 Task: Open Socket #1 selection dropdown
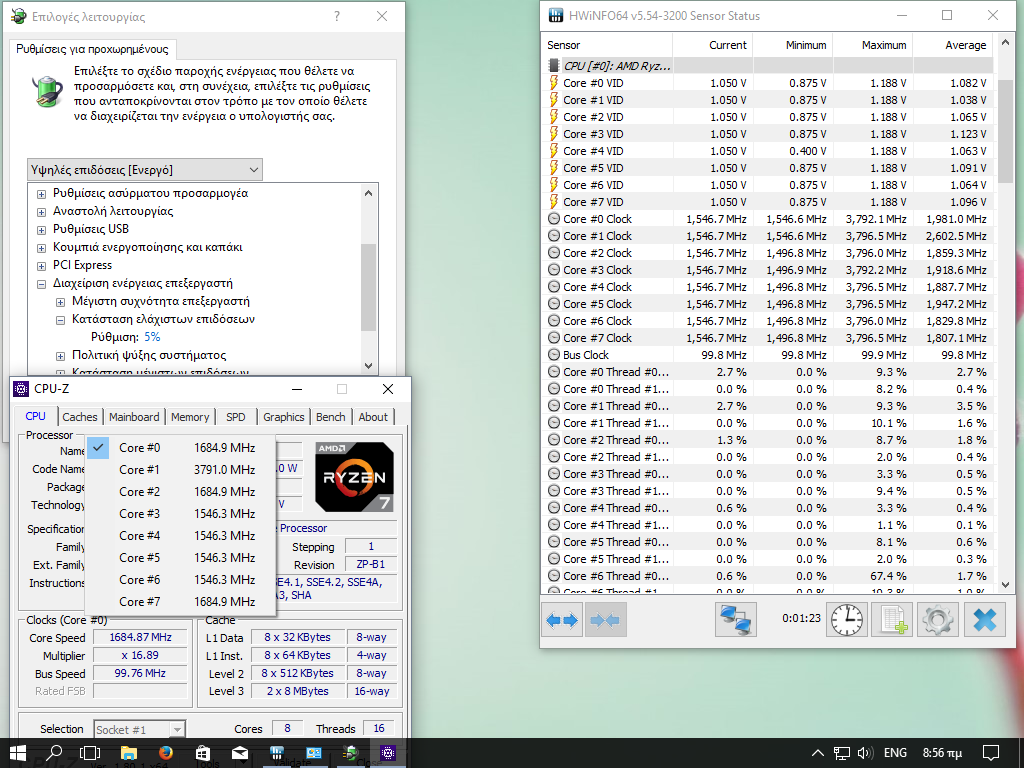140,729
